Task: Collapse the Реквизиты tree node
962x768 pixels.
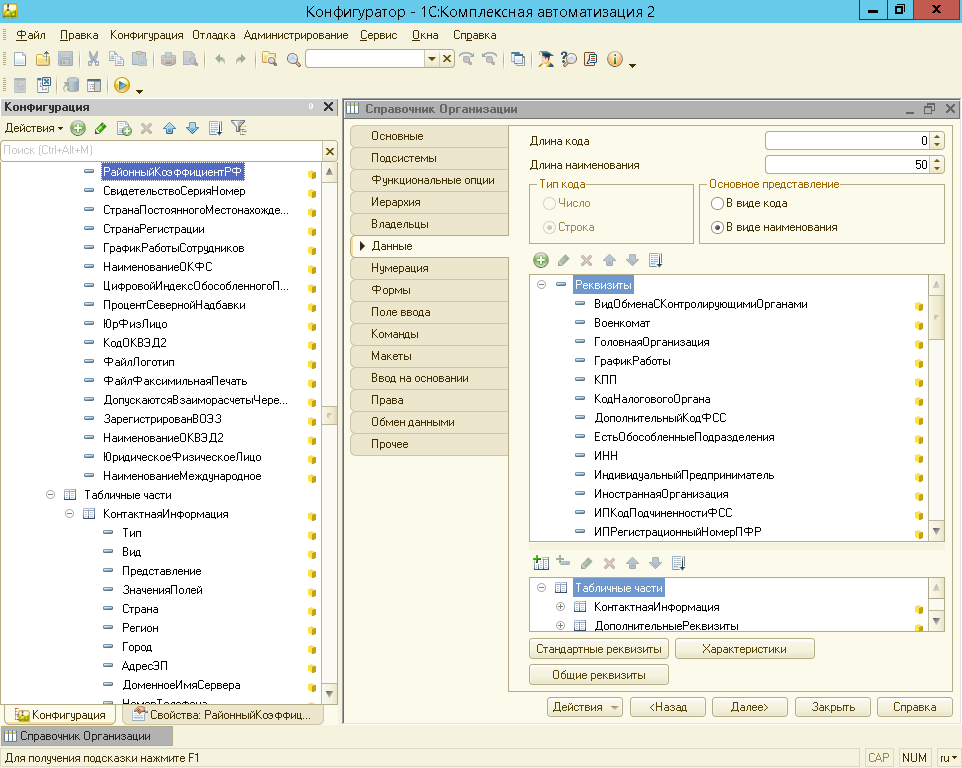Action: pos(541,285)
